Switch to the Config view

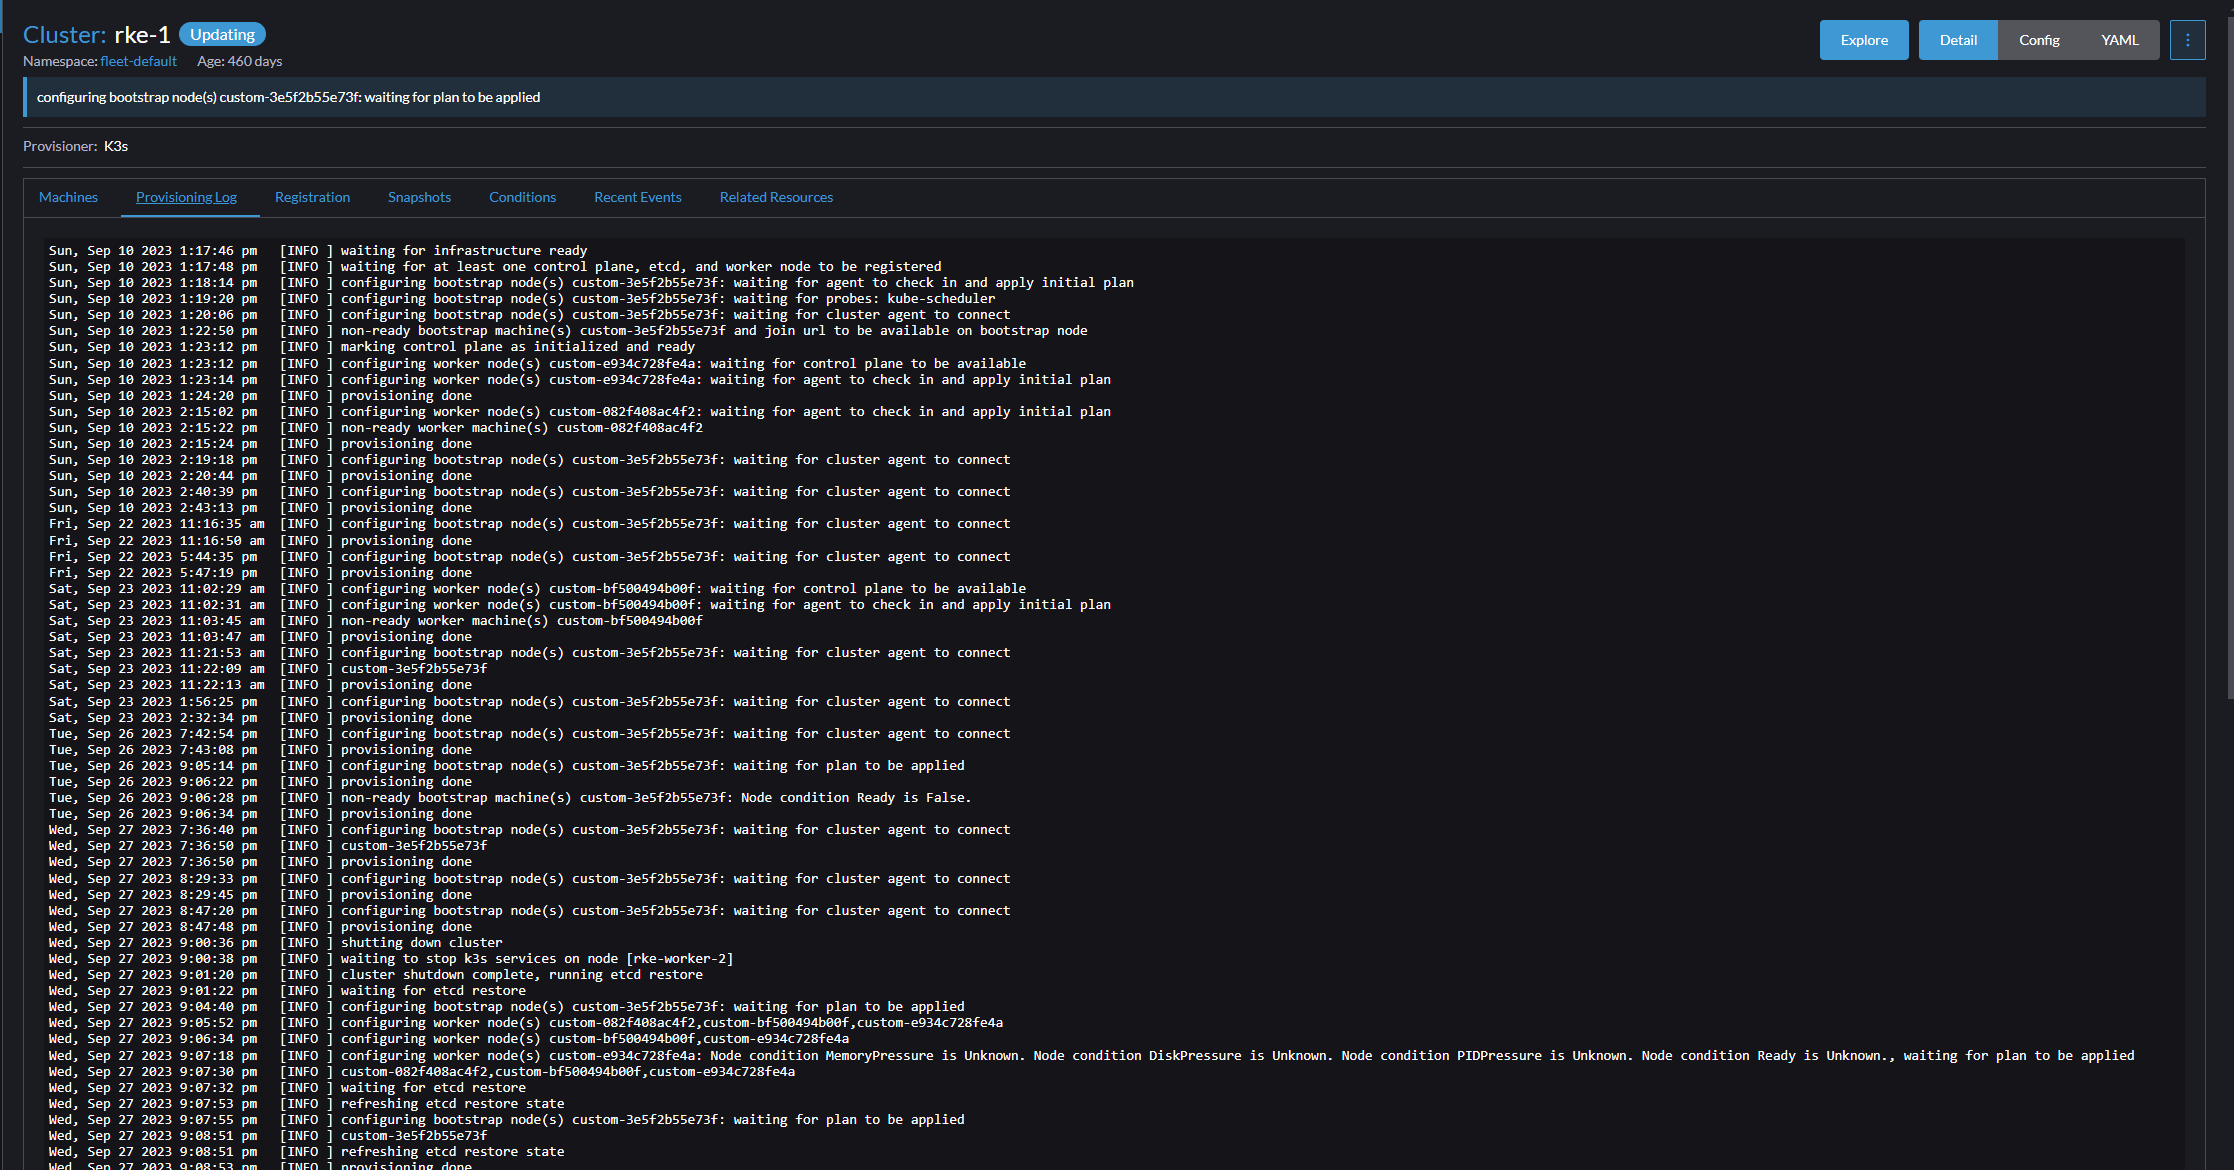[x=2038, y=40]
